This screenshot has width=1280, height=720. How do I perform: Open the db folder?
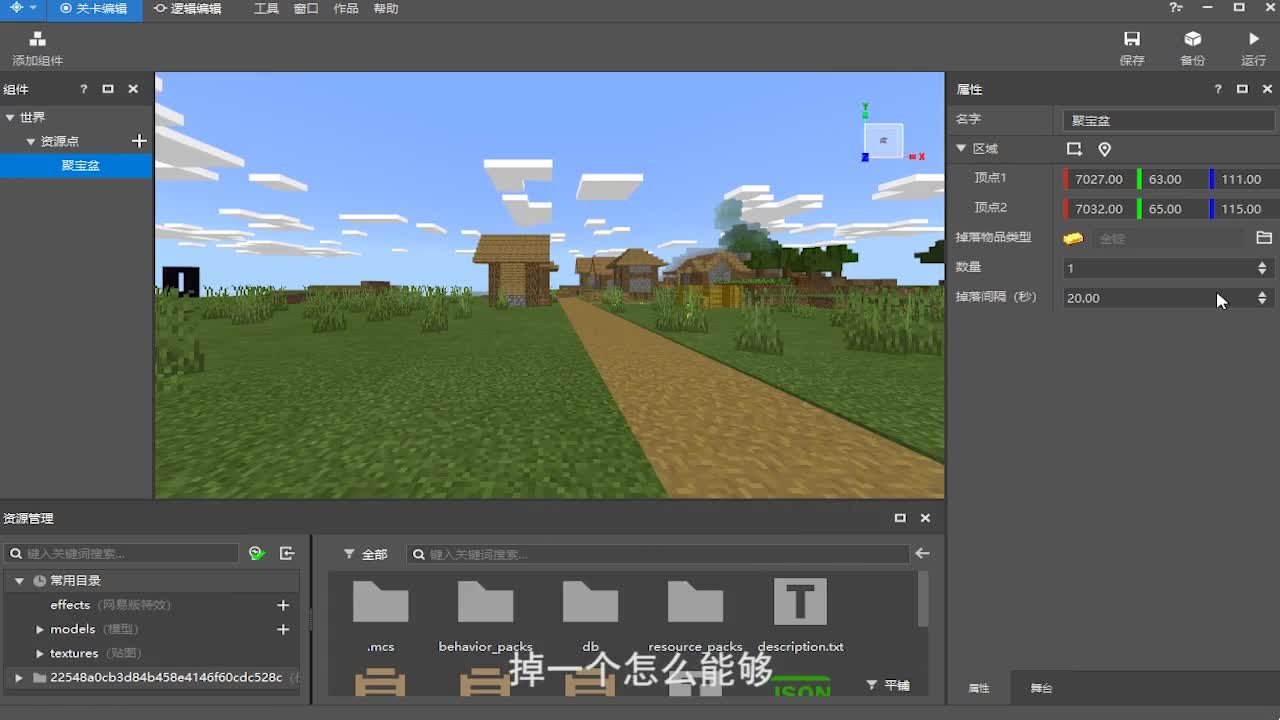(590, 615)
